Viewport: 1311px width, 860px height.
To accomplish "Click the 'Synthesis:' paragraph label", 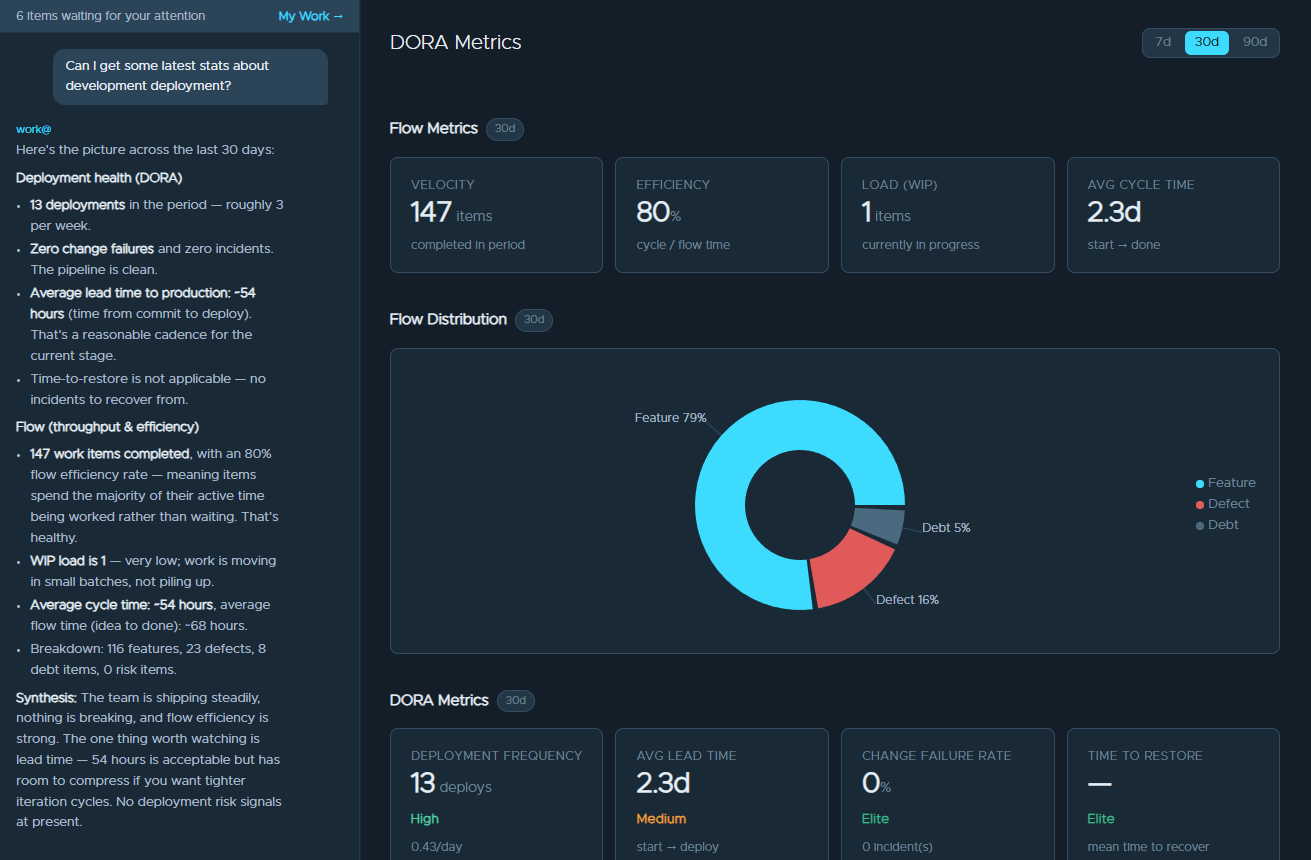I will (x=46, y=697).
